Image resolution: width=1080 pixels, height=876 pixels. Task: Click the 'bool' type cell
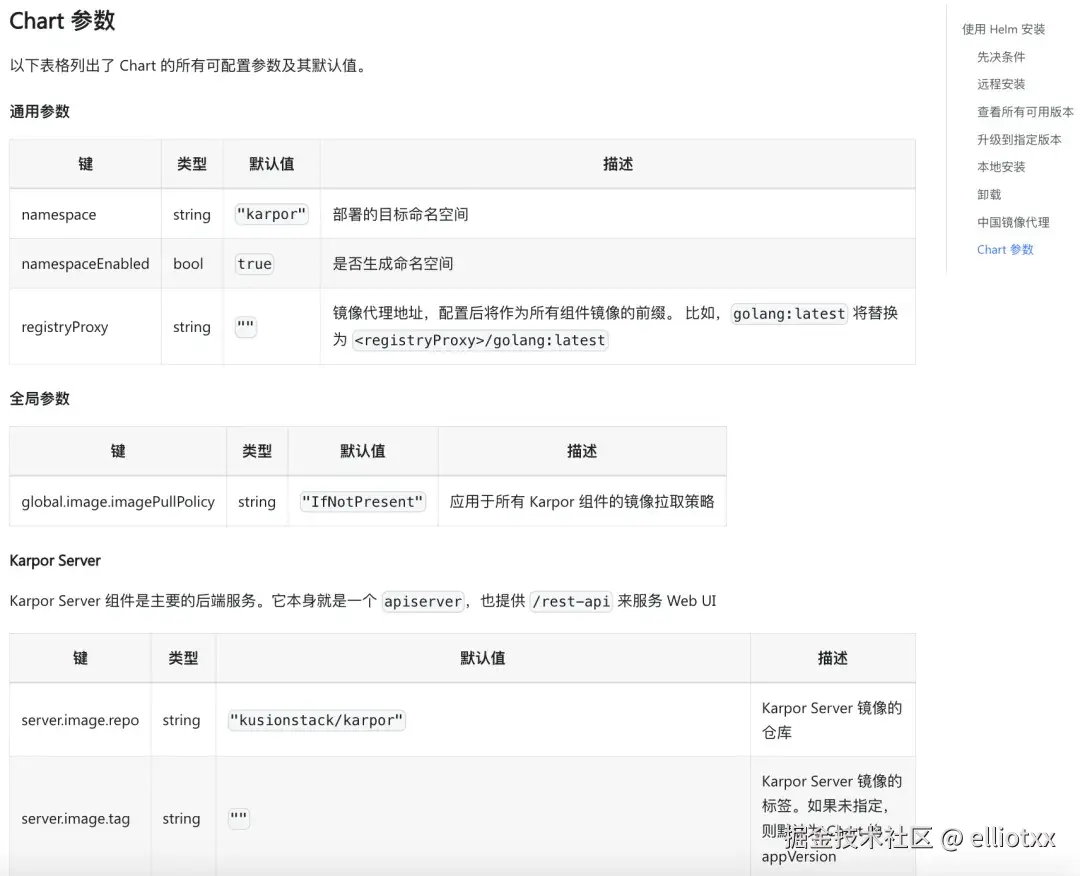[x=192, y=264]
